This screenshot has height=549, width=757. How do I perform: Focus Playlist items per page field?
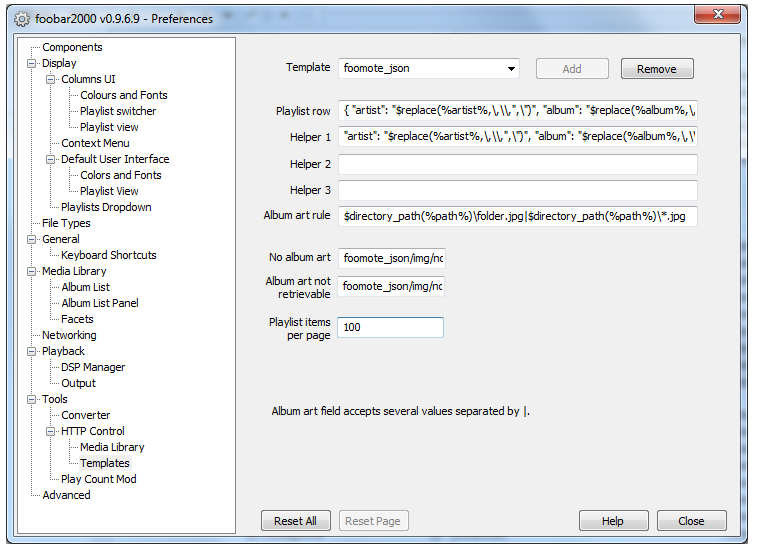tap(391, 327)
